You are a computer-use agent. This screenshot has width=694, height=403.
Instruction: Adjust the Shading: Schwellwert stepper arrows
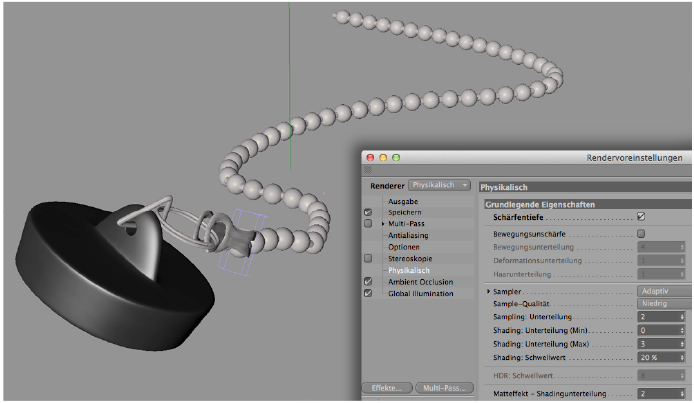(682, 357)
